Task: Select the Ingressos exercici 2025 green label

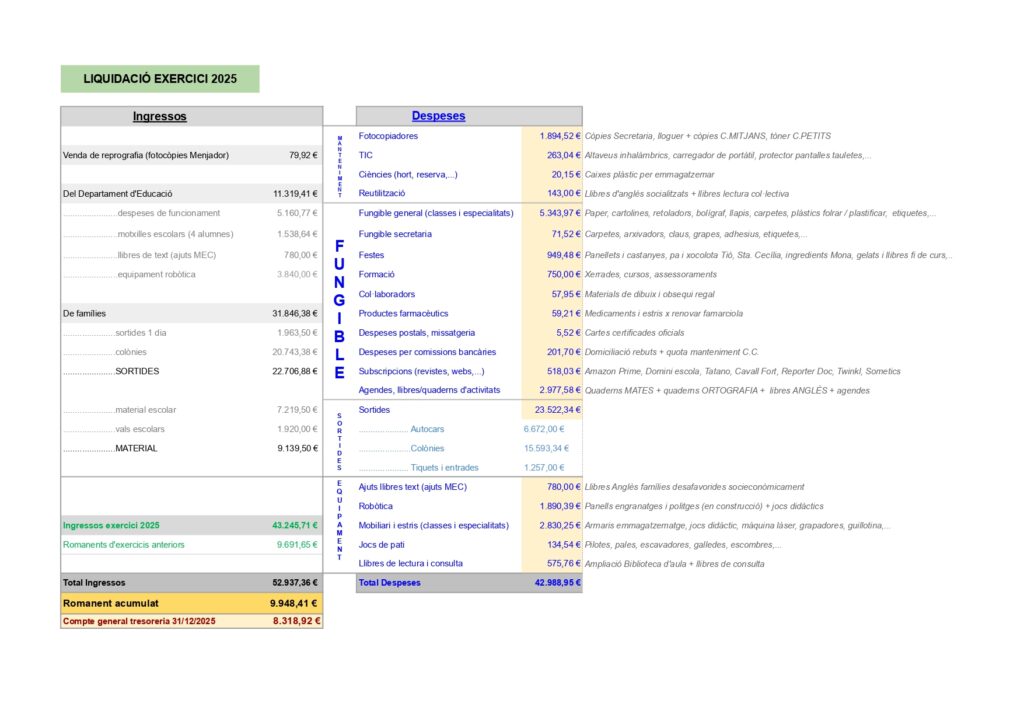Action: pos(111,525)
